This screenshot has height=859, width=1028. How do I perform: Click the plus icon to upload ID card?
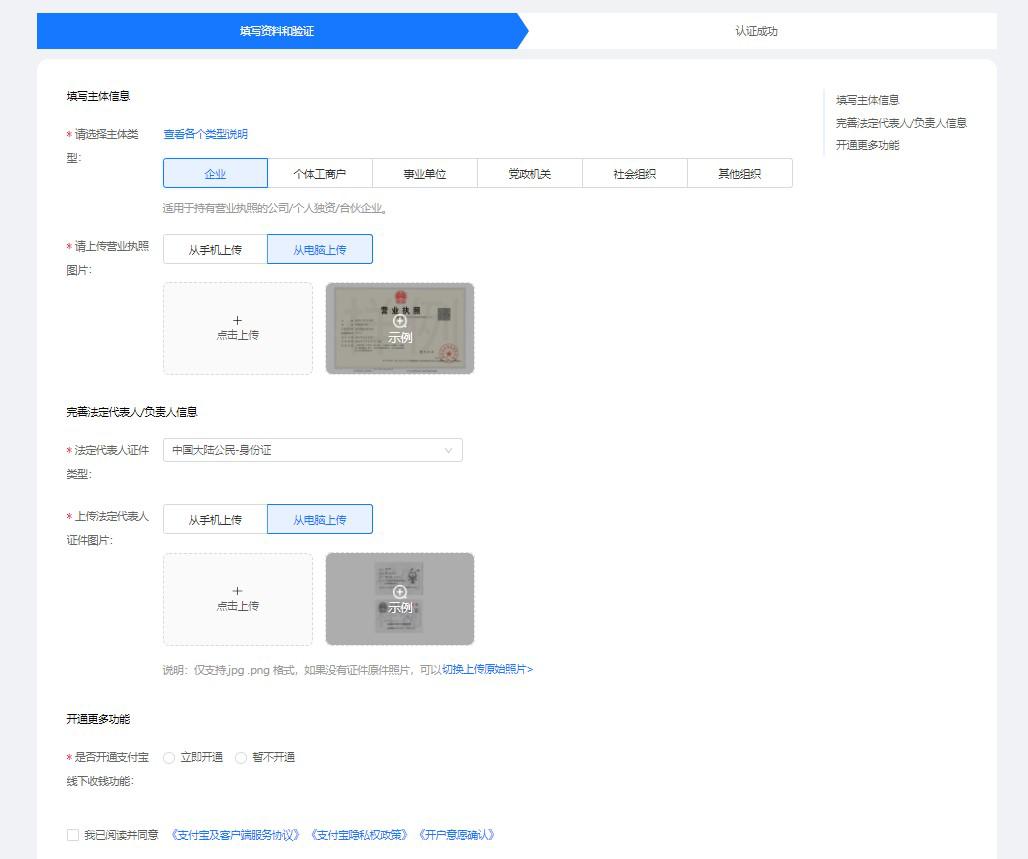coord(237,591)
